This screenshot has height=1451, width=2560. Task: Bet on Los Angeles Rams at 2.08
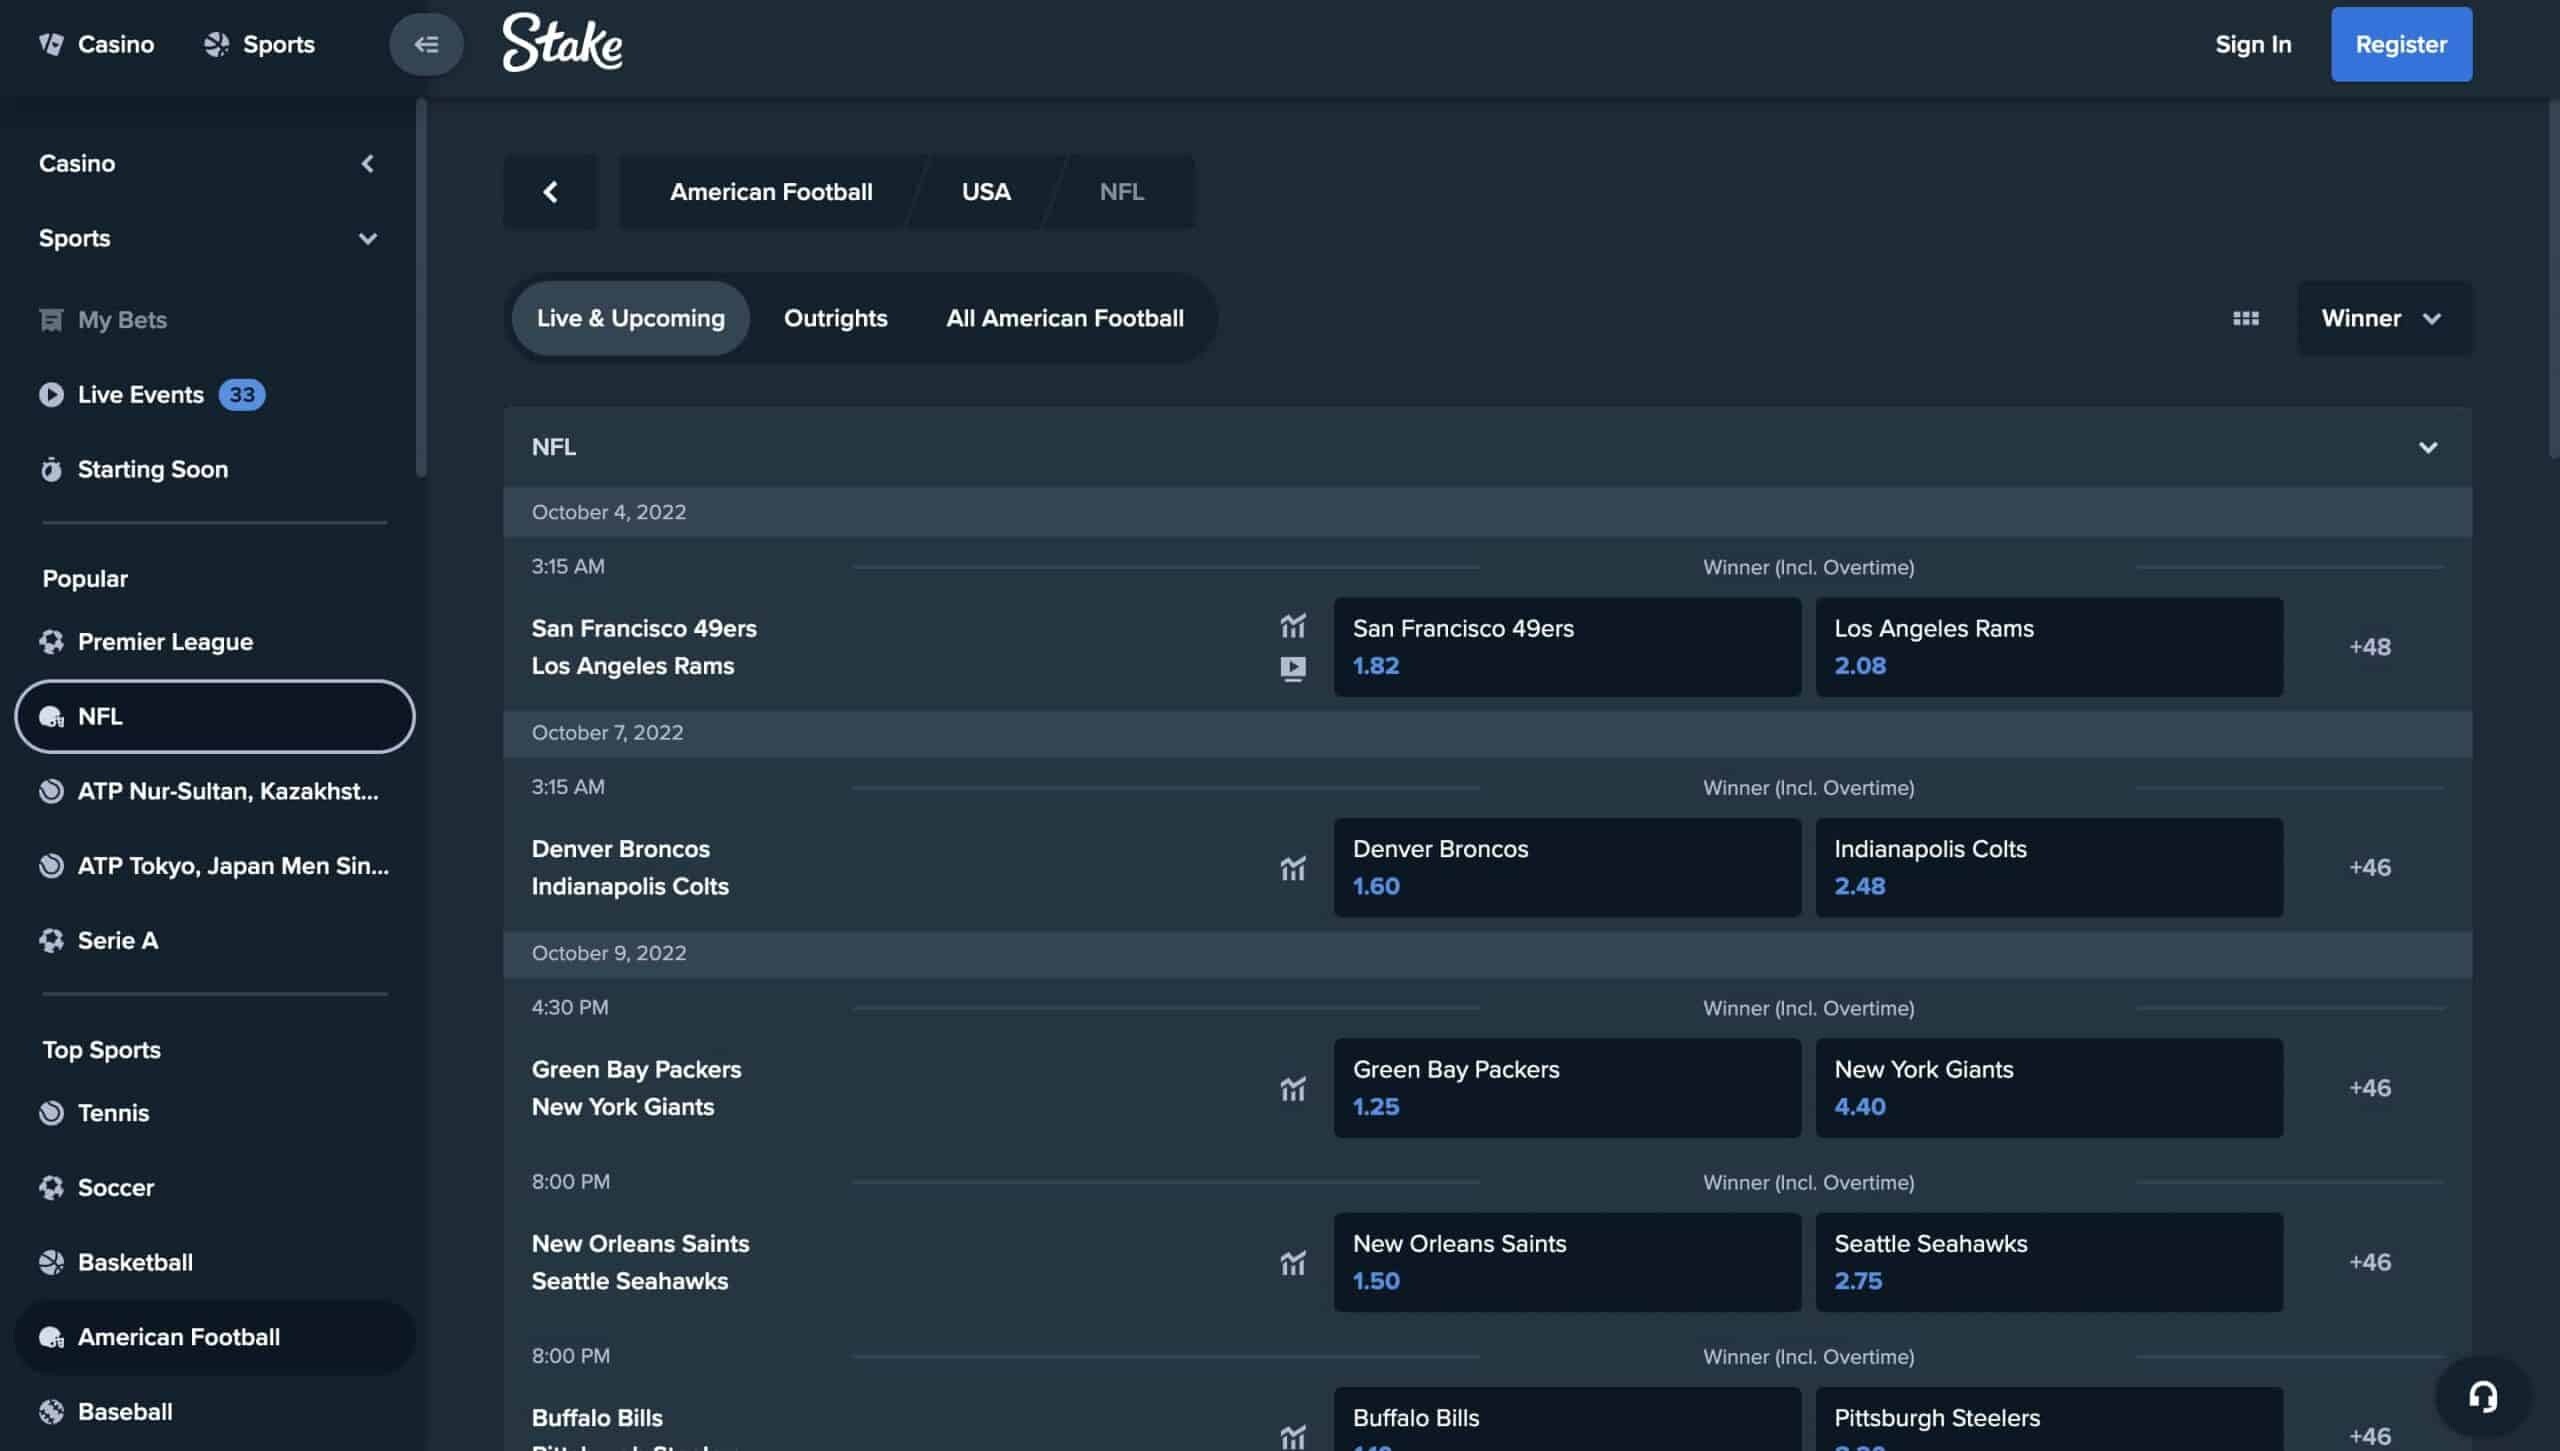pyautogui.click(x=2049, y=647)
